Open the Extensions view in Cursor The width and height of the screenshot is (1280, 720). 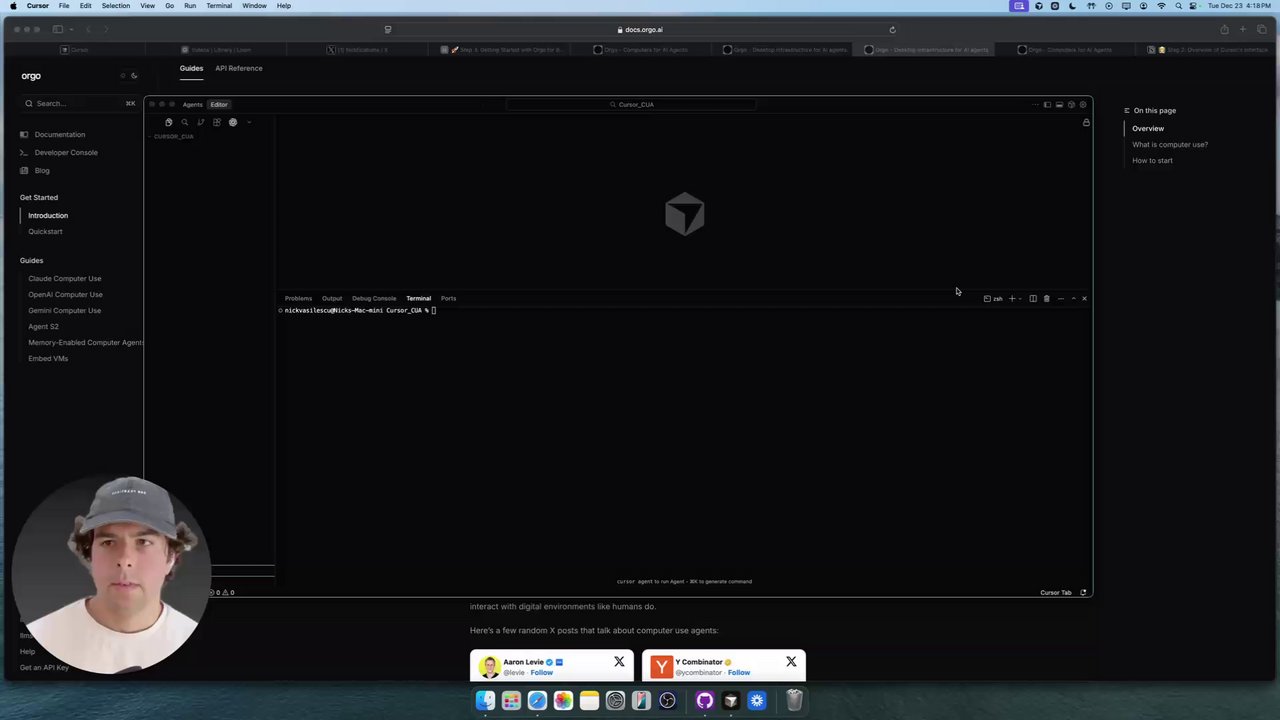[217, 122]
